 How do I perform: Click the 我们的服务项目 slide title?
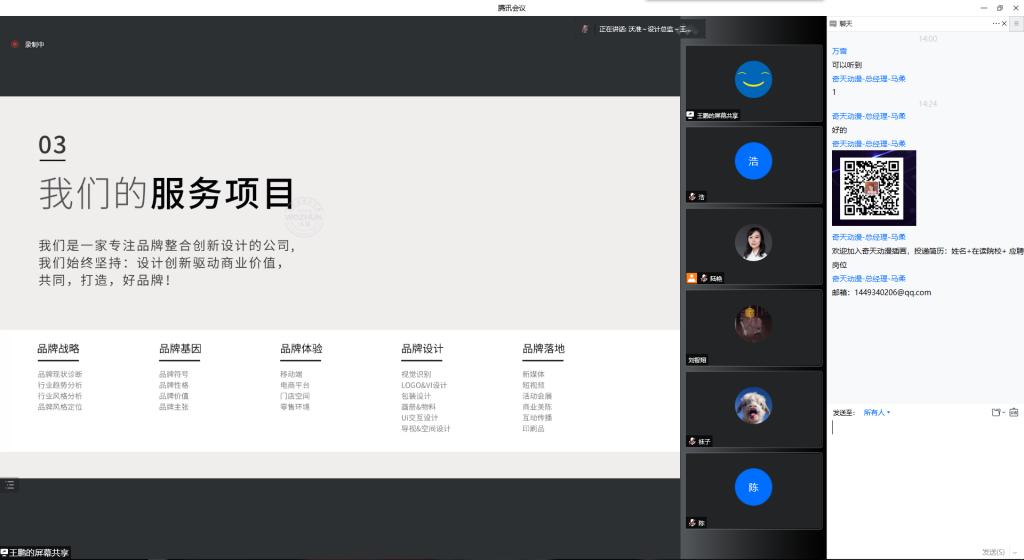(x=167, y=193)
